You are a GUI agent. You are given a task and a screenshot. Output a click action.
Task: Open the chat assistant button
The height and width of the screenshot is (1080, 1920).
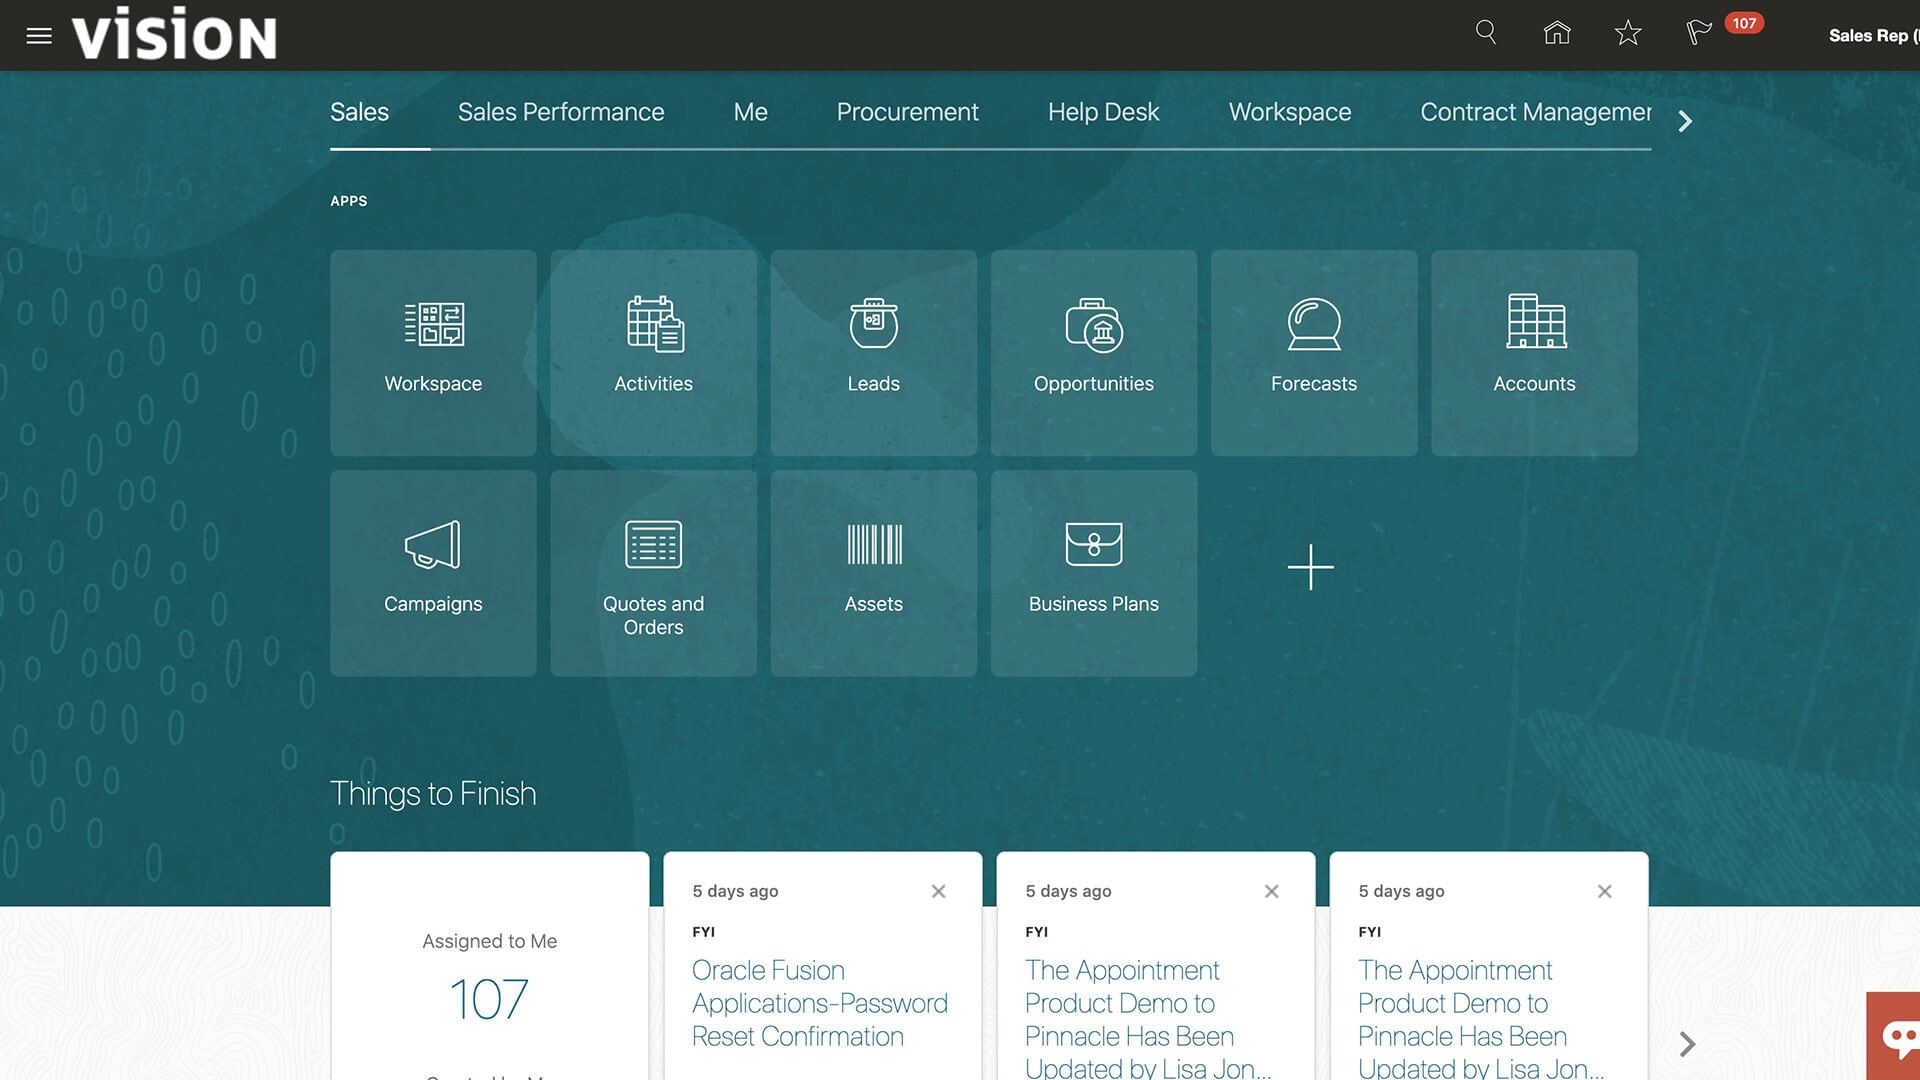pyautogui.click(x=1897, y=1038)
